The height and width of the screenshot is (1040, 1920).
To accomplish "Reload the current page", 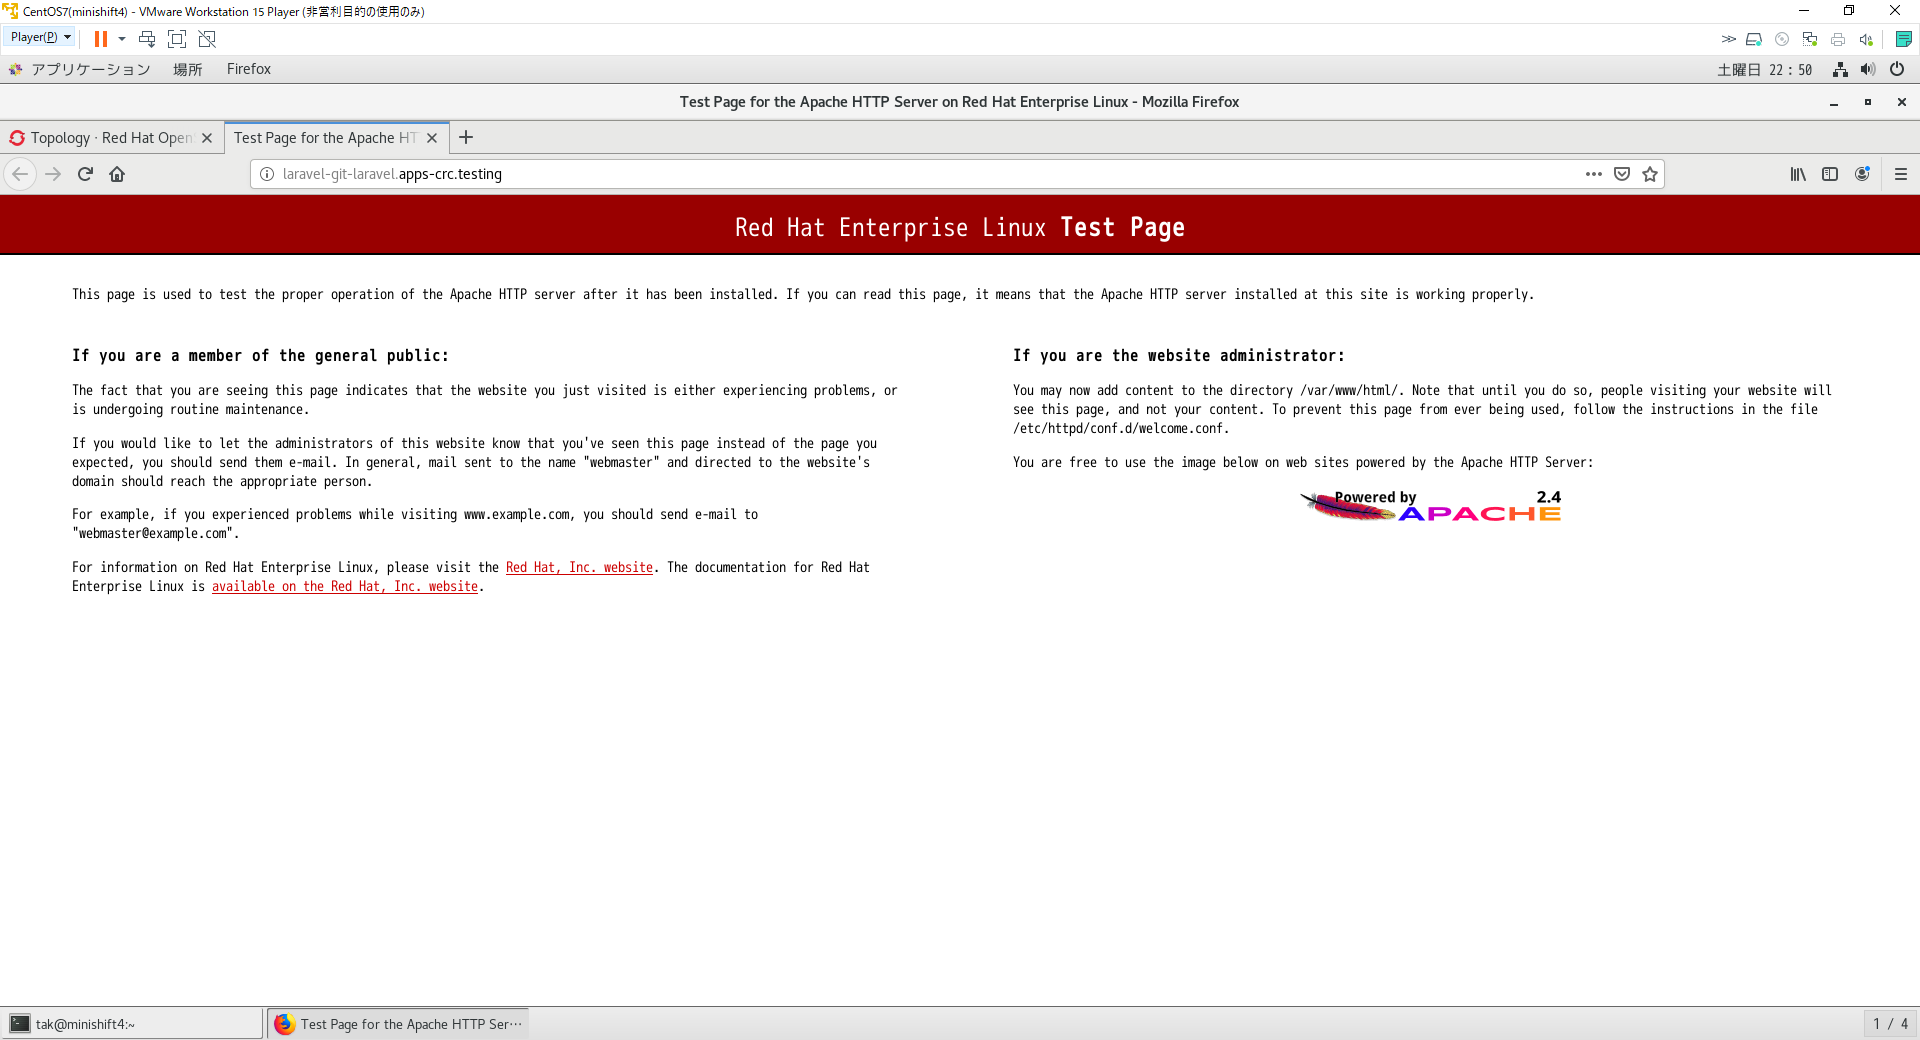I will tap(85, 174).
